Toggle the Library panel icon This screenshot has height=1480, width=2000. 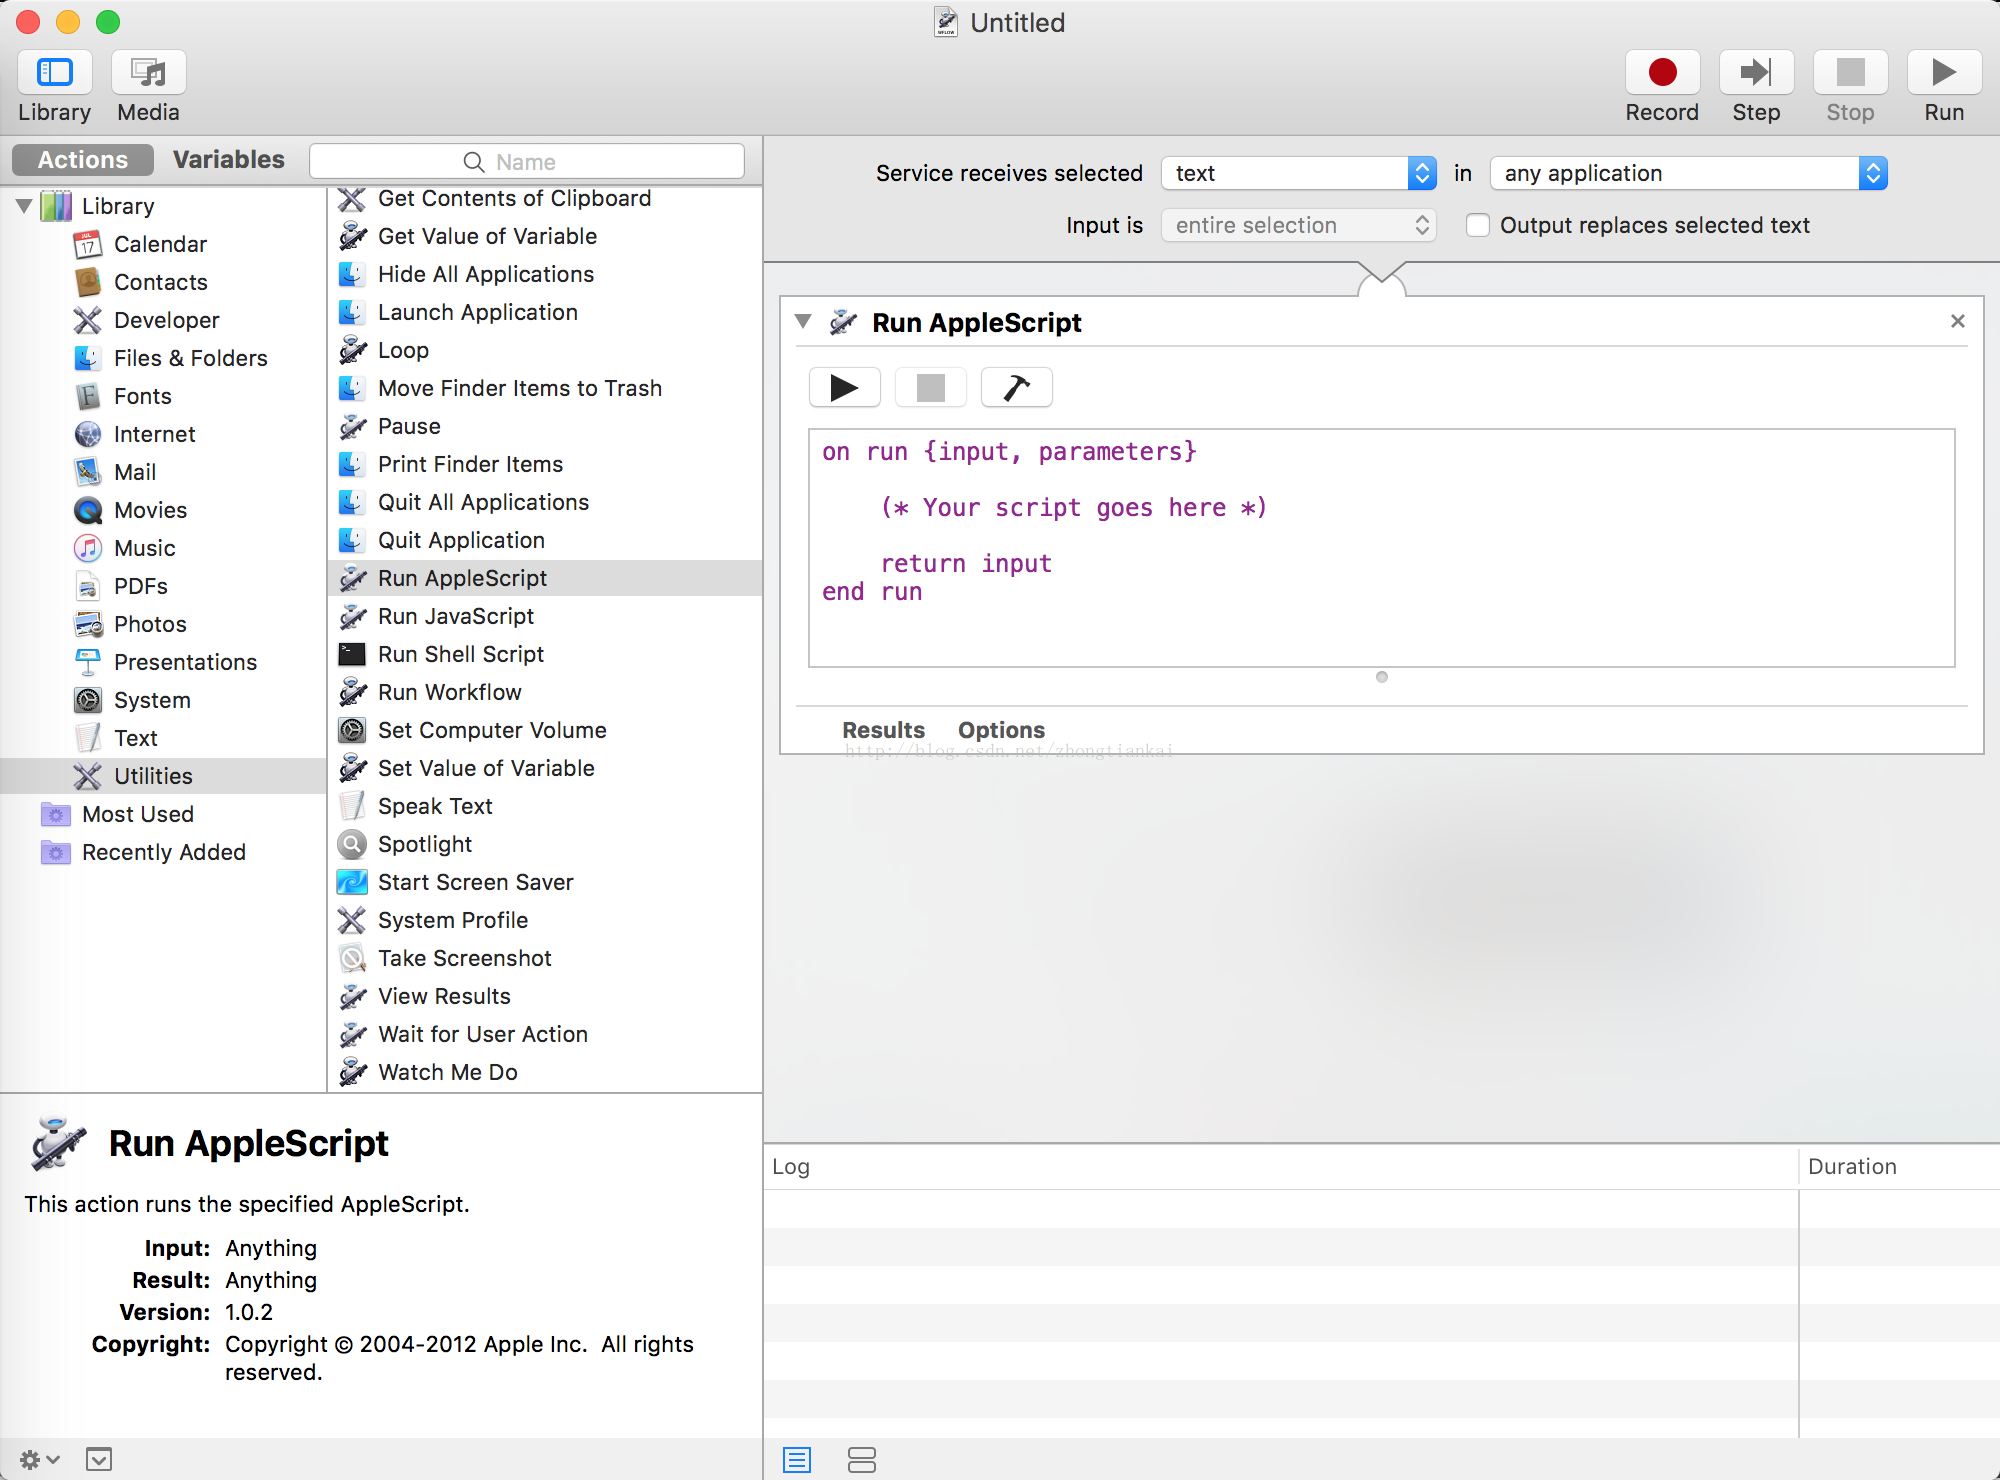point(55,73)
